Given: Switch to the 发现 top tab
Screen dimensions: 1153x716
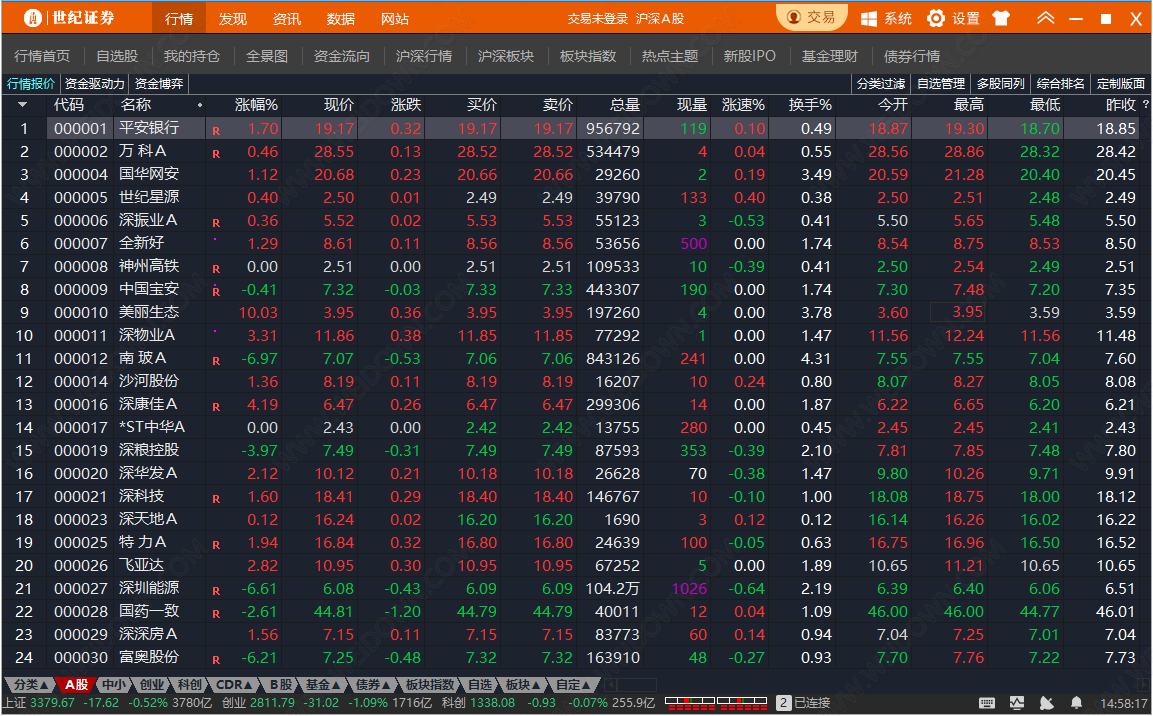Looking at the screenshot, I should [x=232, y=18].
